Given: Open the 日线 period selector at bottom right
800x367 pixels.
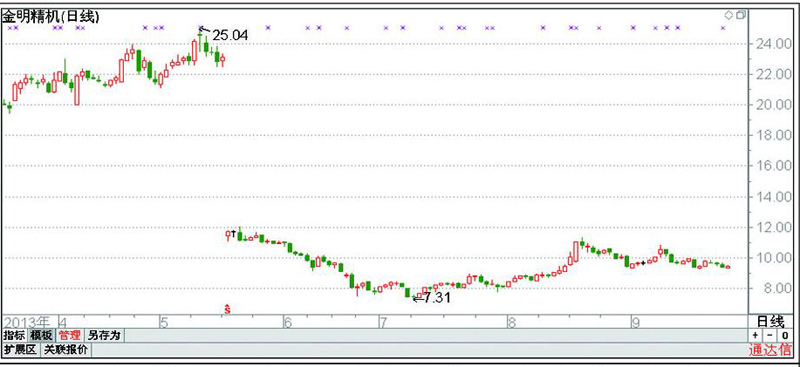Looking at the screenshot, I should pyautogui.click(x=770, y=322).
